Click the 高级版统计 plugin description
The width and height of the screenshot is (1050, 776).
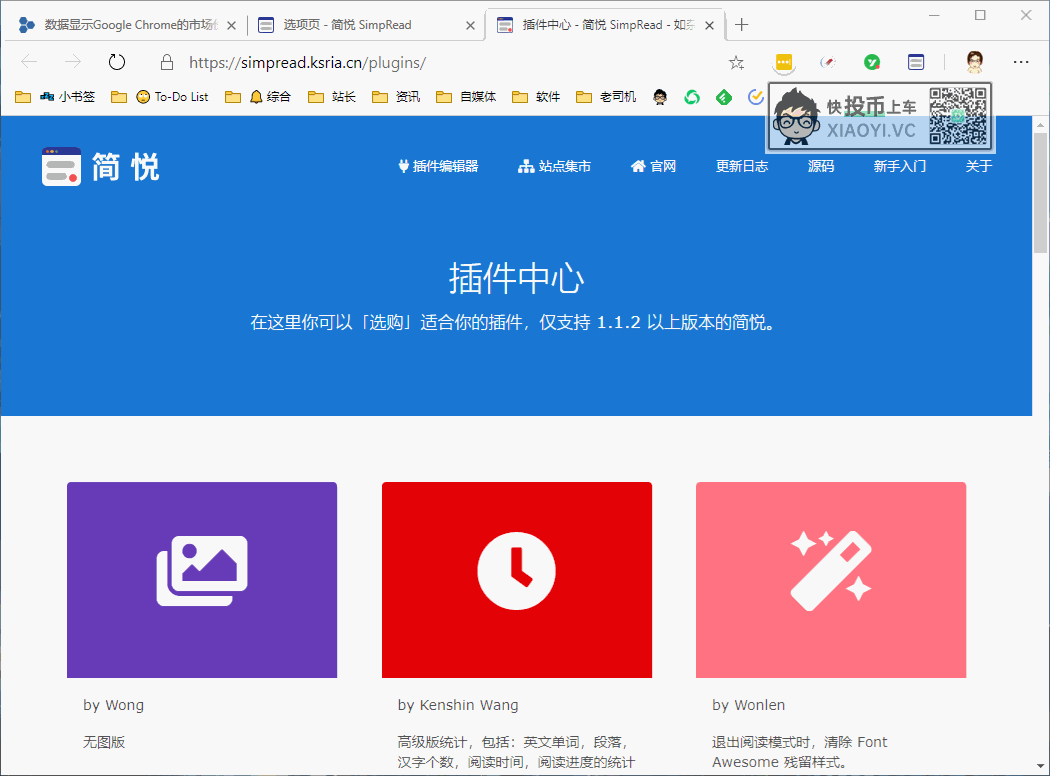[516, 752]
